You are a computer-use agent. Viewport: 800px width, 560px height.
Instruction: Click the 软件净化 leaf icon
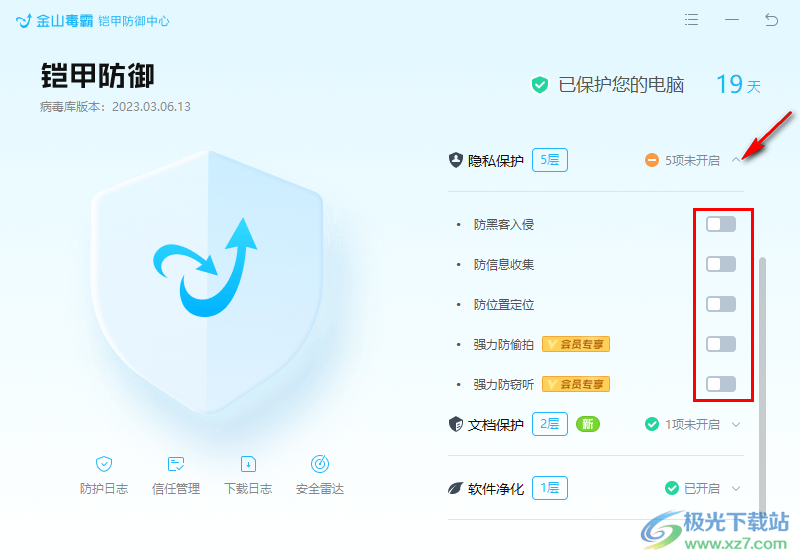(x=456, y=488)
